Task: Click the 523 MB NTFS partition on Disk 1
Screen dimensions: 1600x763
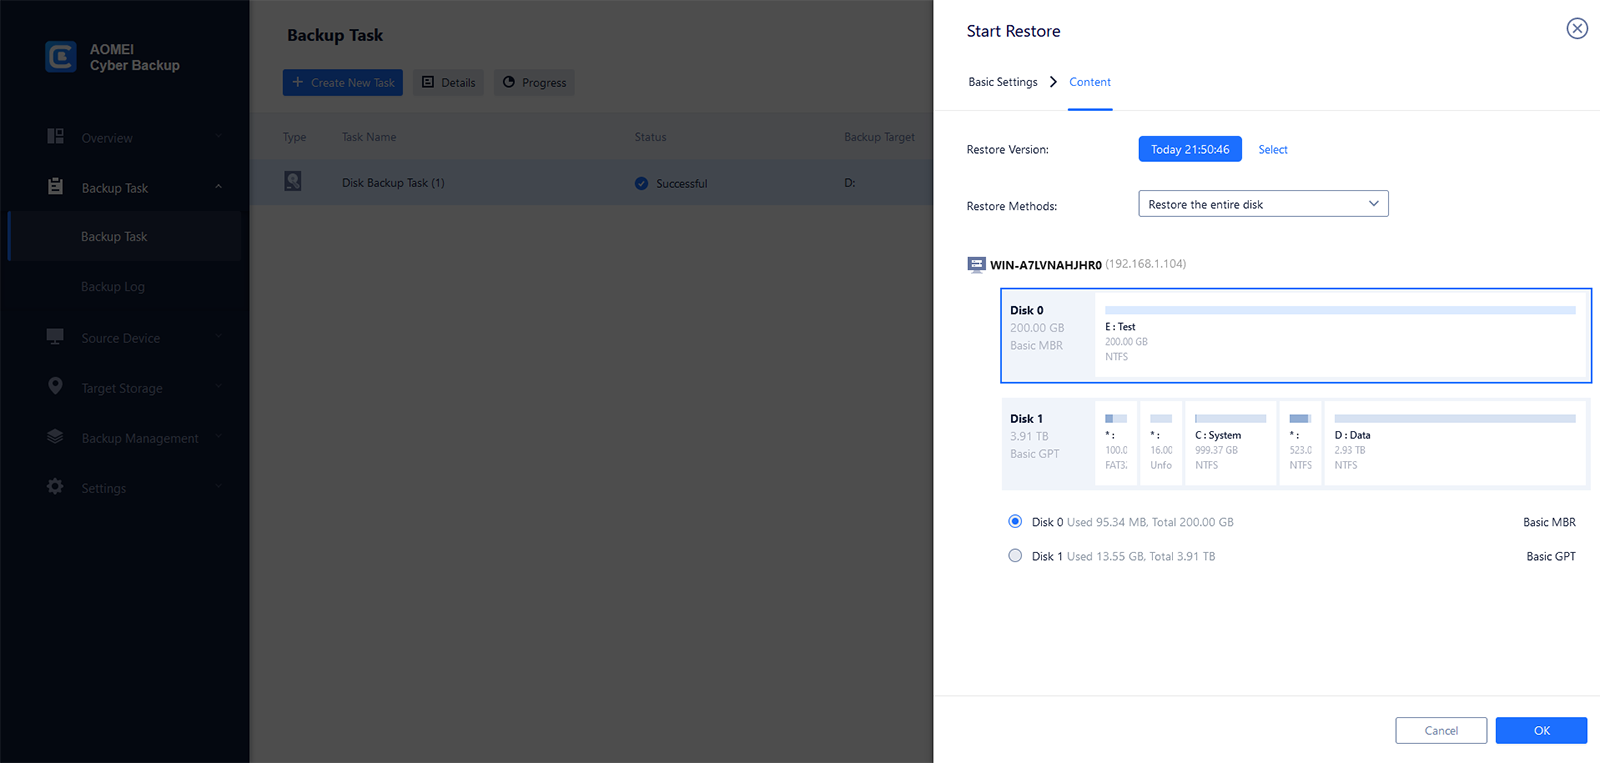Action: pyautogui.click(x=1300, y=443)
